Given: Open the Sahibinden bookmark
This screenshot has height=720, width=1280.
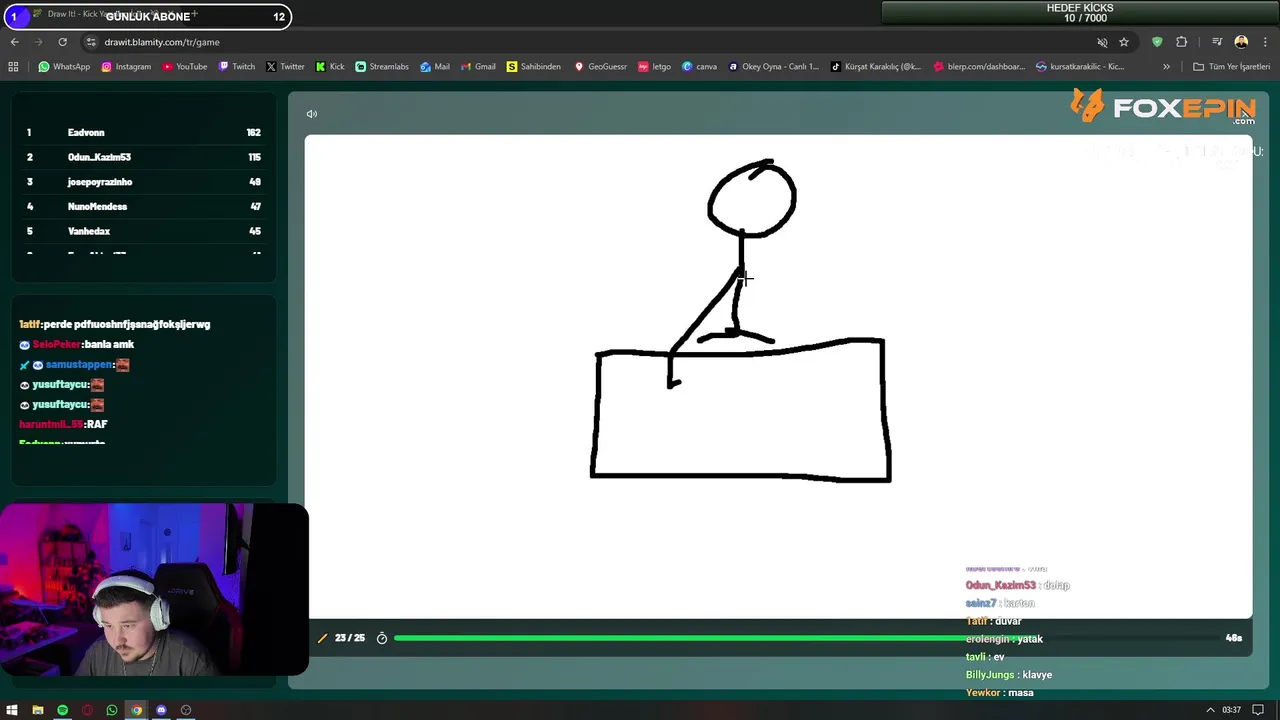Looking at the screenshot, I should pyautogui.click(x=534, y=67).
